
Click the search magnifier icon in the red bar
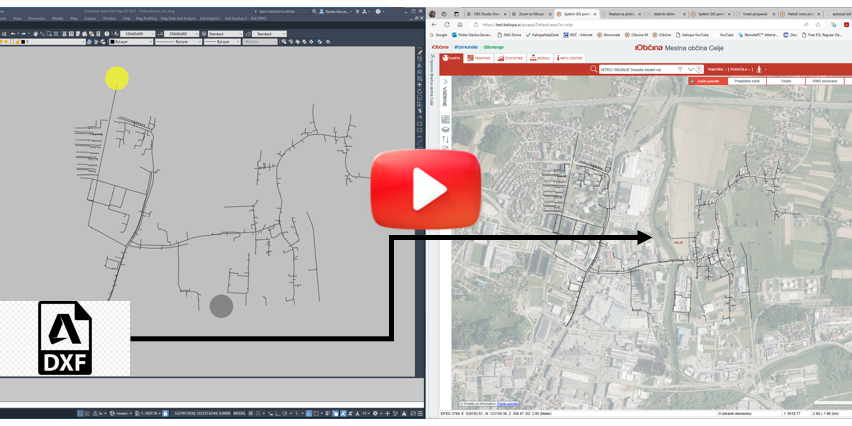592,69
